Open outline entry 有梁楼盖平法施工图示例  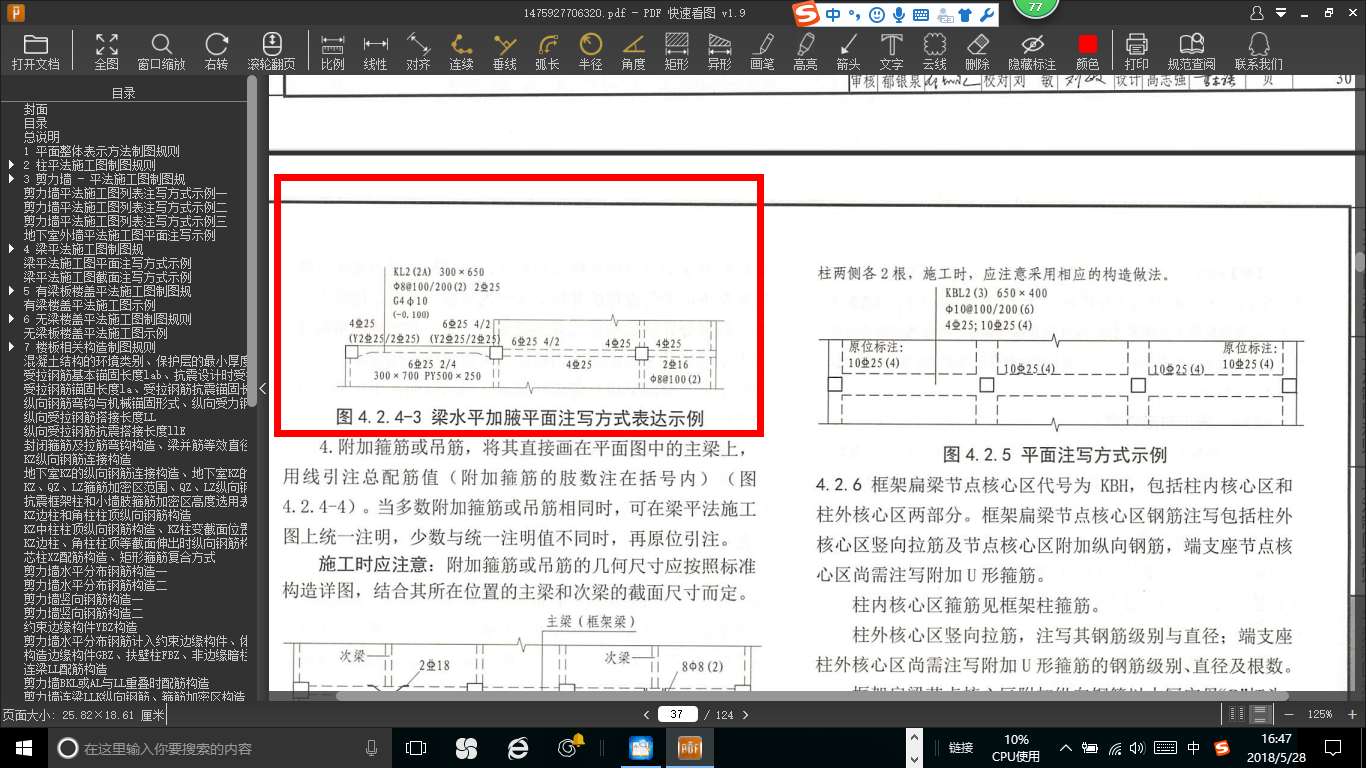tap(90, 305)
